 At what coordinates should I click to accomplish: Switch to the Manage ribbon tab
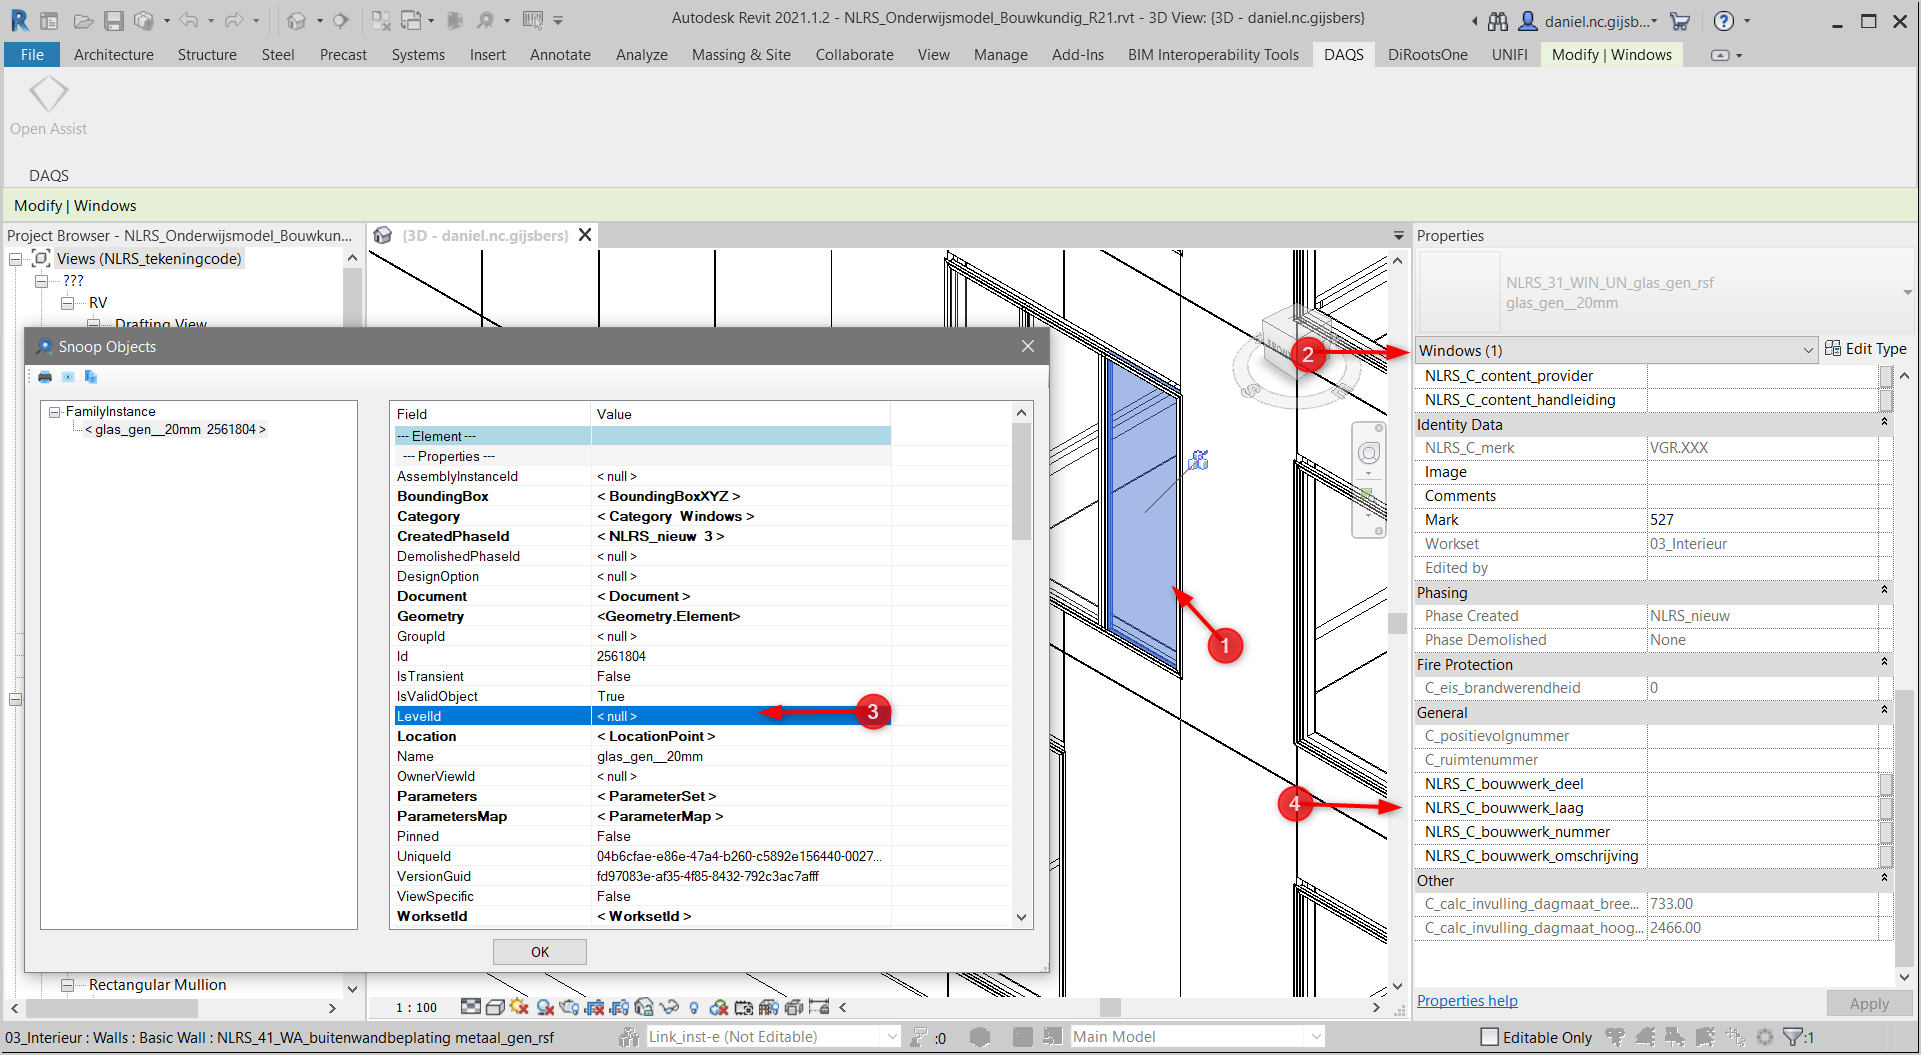point(1000,55)
